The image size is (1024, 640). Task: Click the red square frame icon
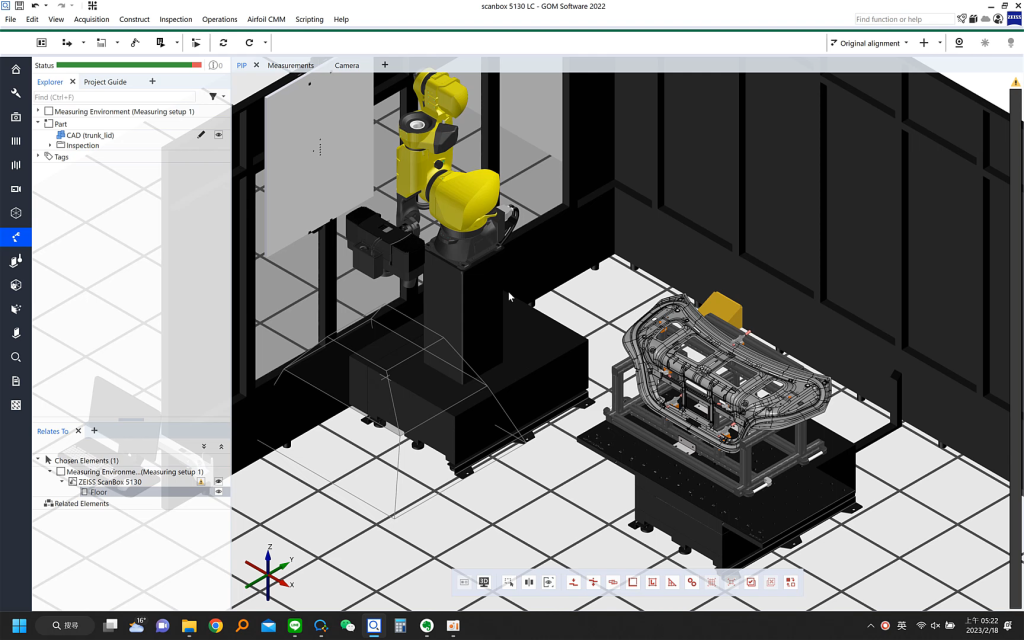(632, 582)
